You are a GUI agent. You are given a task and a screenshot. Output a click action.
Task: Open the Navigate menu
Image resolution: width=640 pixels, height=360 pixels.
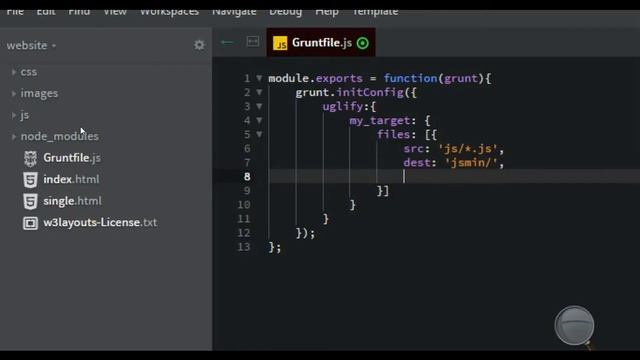coord(234,12)
